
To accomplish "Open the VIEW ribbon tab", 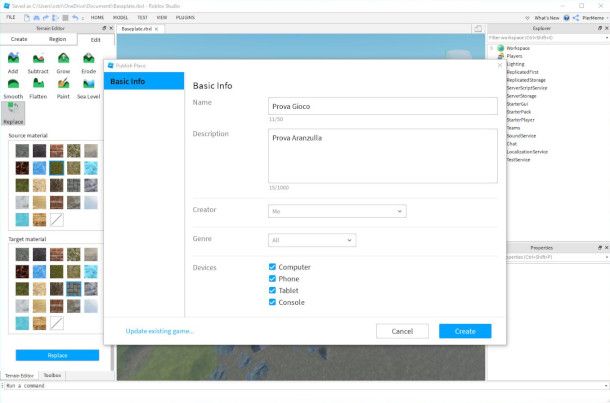I will pos(162,18).
